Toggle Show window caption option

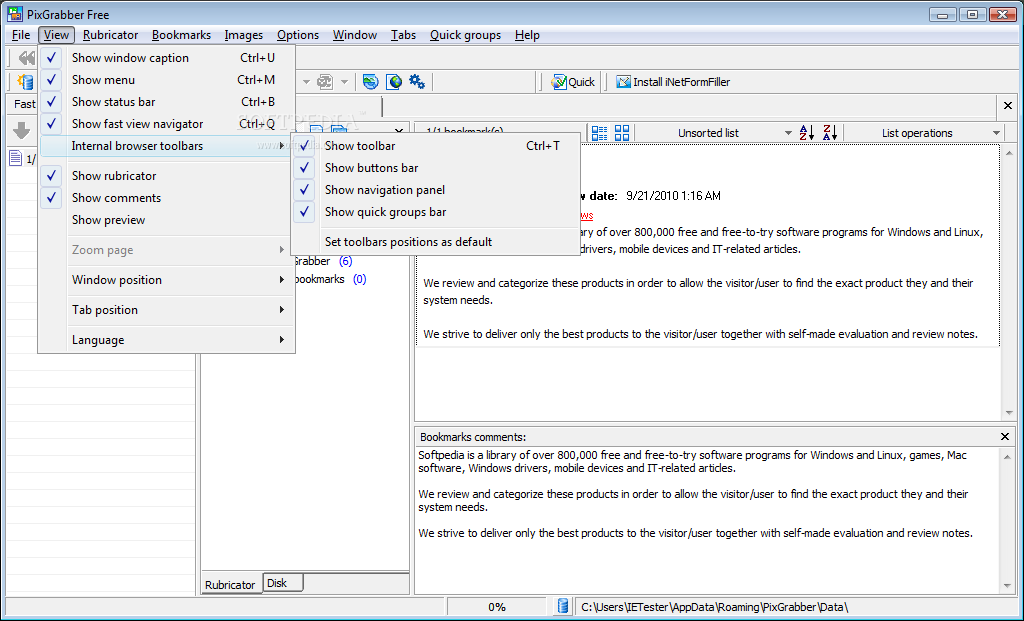(x=167, y=57)
